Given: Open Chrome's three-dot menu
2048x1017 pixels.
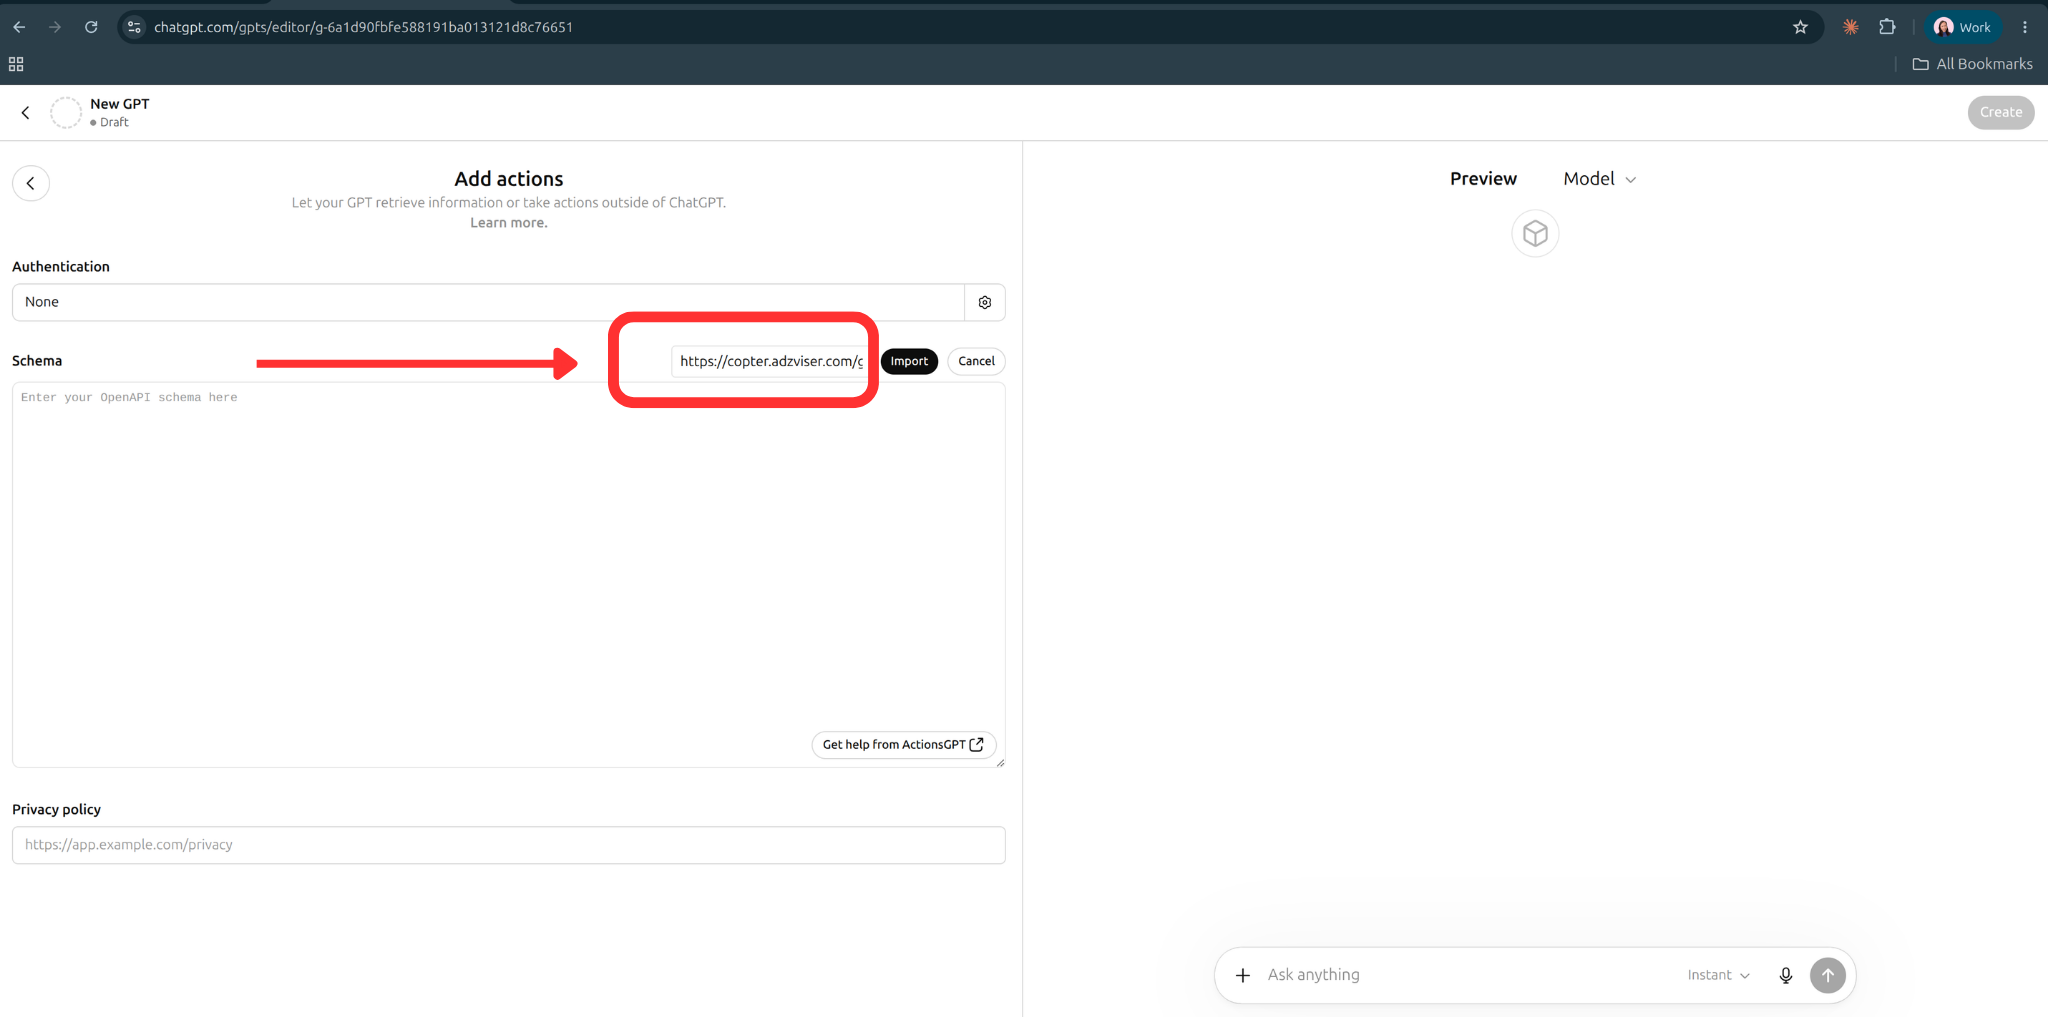Looking at the screenshot, I should [x=2025, y=27].
